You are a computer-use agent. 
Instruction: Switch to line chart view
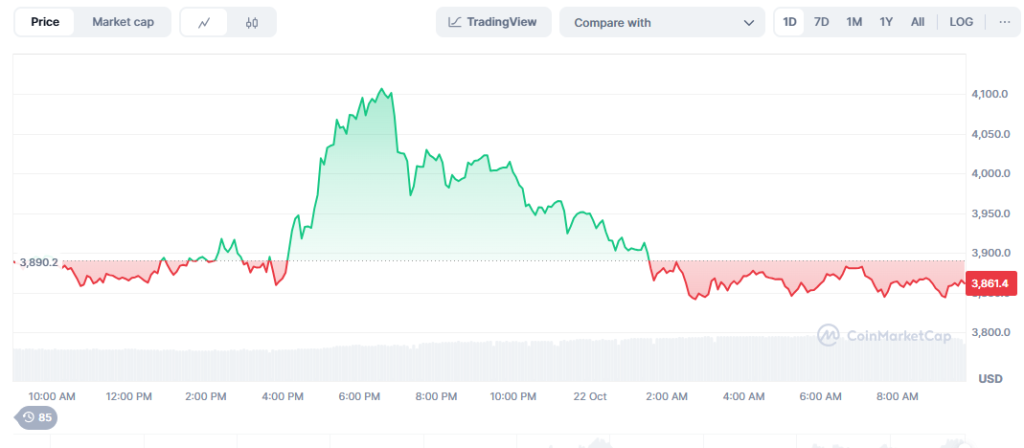204,22
